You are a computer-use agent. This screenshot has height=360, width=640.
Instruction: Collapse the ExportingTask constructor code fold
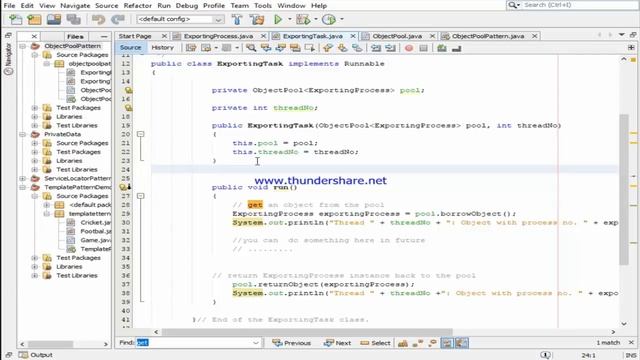(140, 134)
